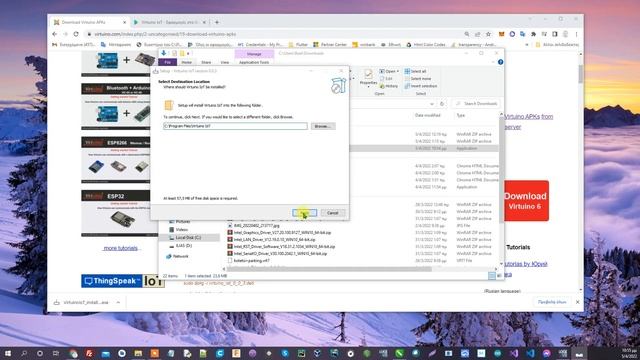Click Bluetooth + Arduino tutorial thumbnail
Screen dimensions: 640x360
tap(116, 107)
